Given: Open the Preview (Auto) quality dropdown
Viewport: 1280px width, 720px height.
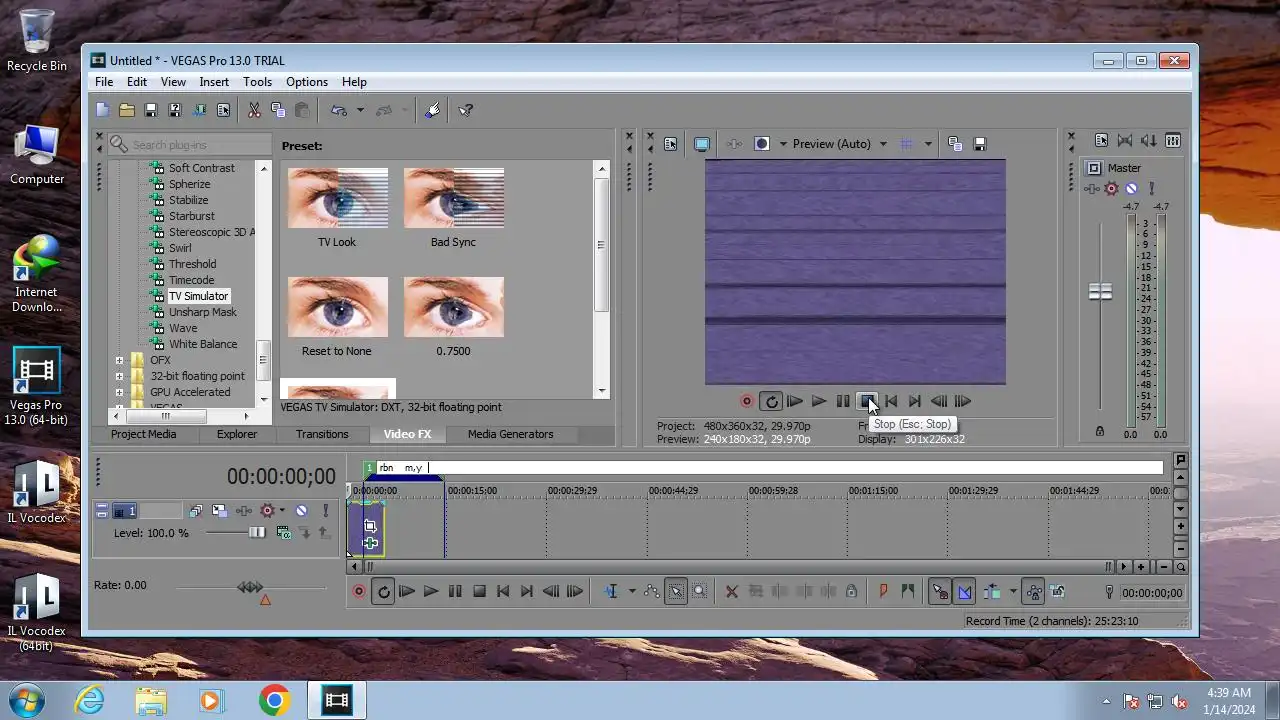Looking at the screenshot, I should point(883,144).
